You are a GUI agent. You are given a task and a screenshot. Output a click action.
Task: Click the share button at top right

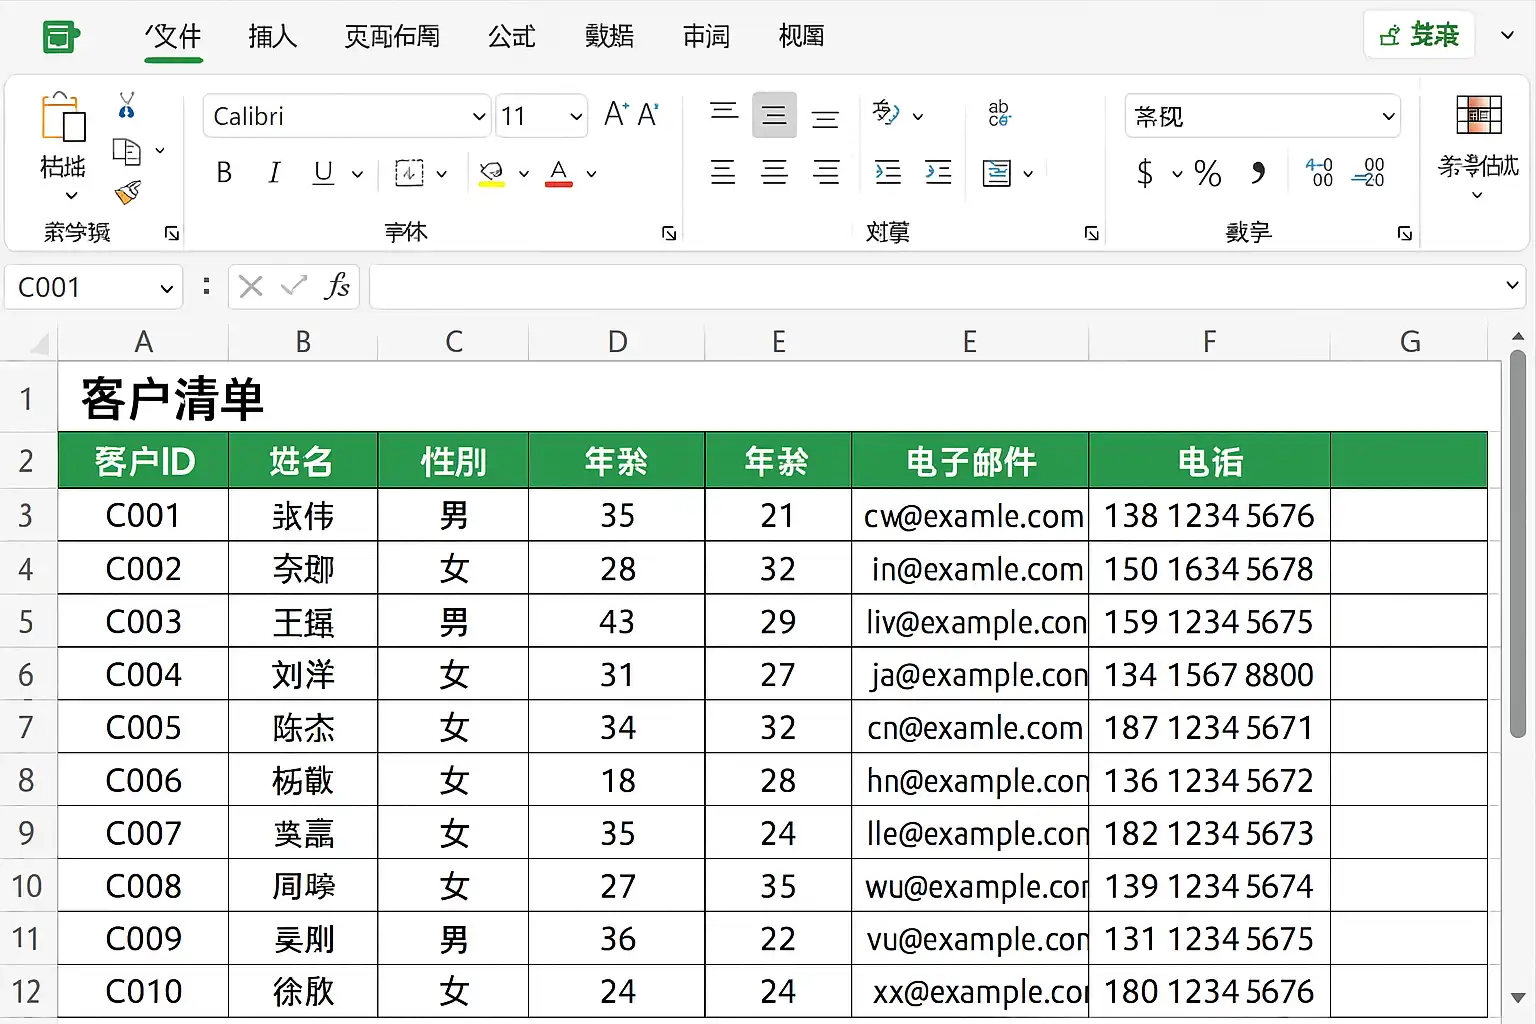pyautogui.click(x=1419, y=36)
